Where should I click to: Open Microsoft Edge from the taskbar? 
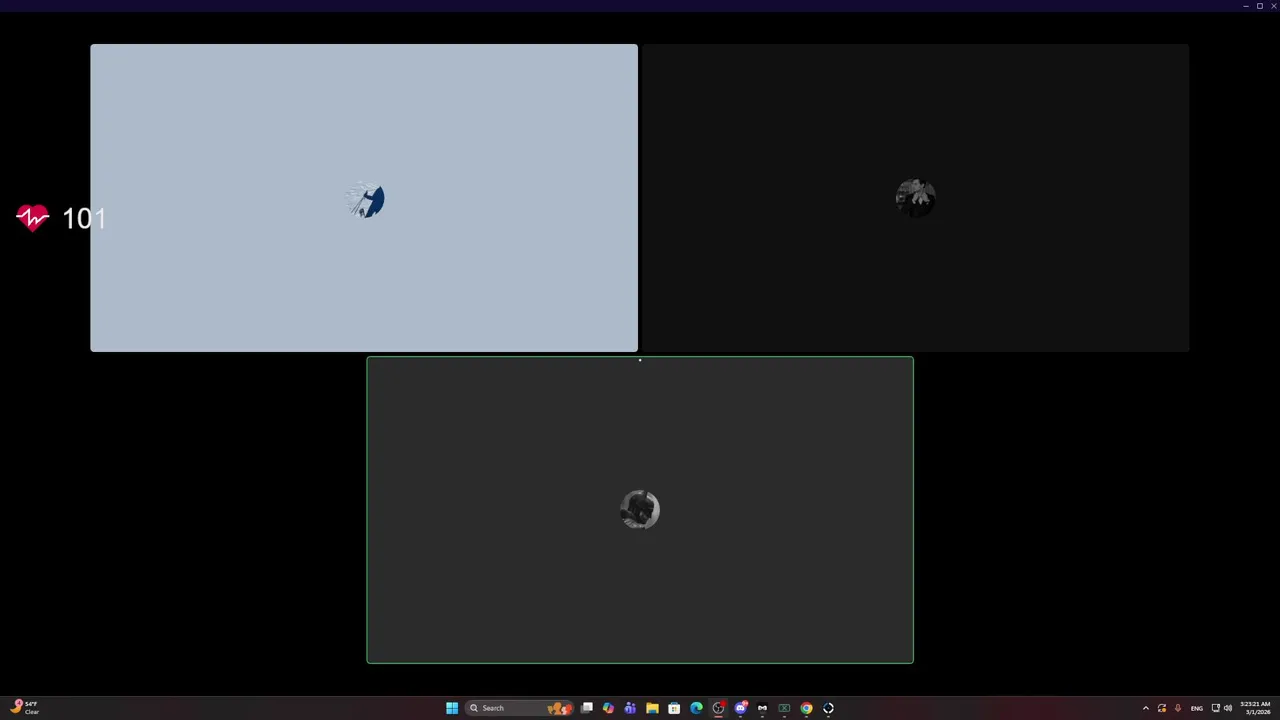(696, 708)
